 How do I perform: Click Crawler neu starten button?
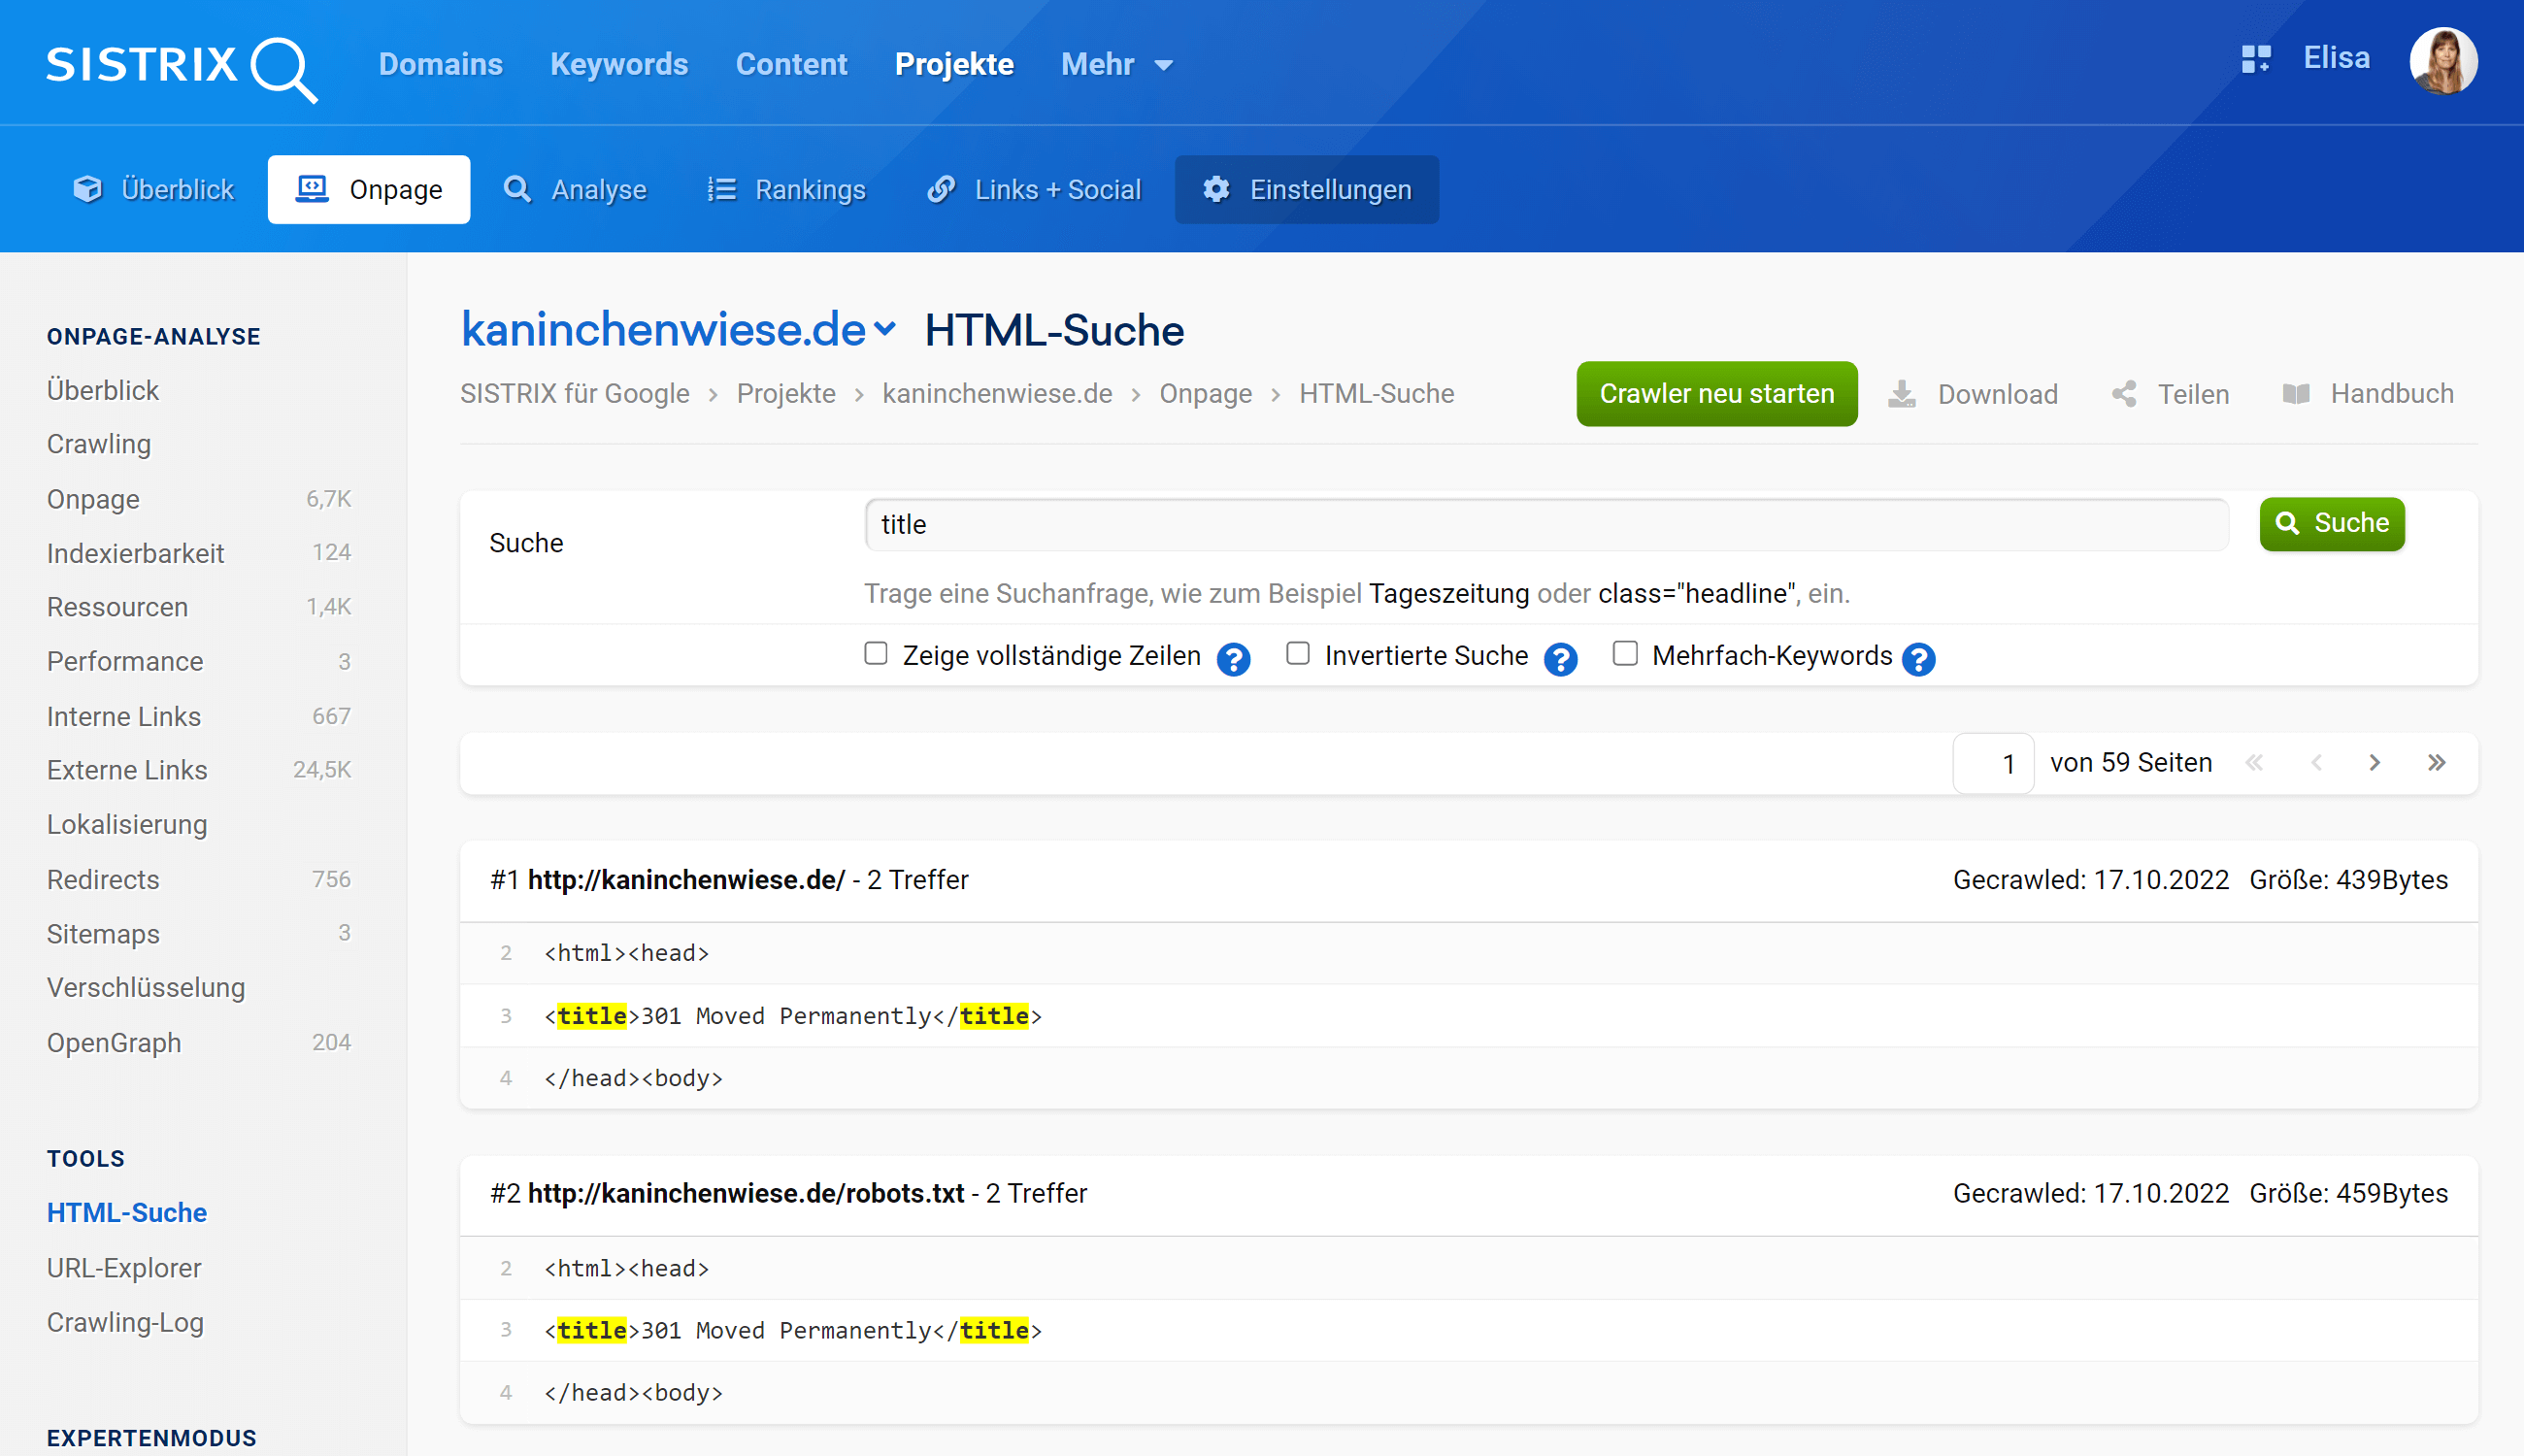(1717, 394)
